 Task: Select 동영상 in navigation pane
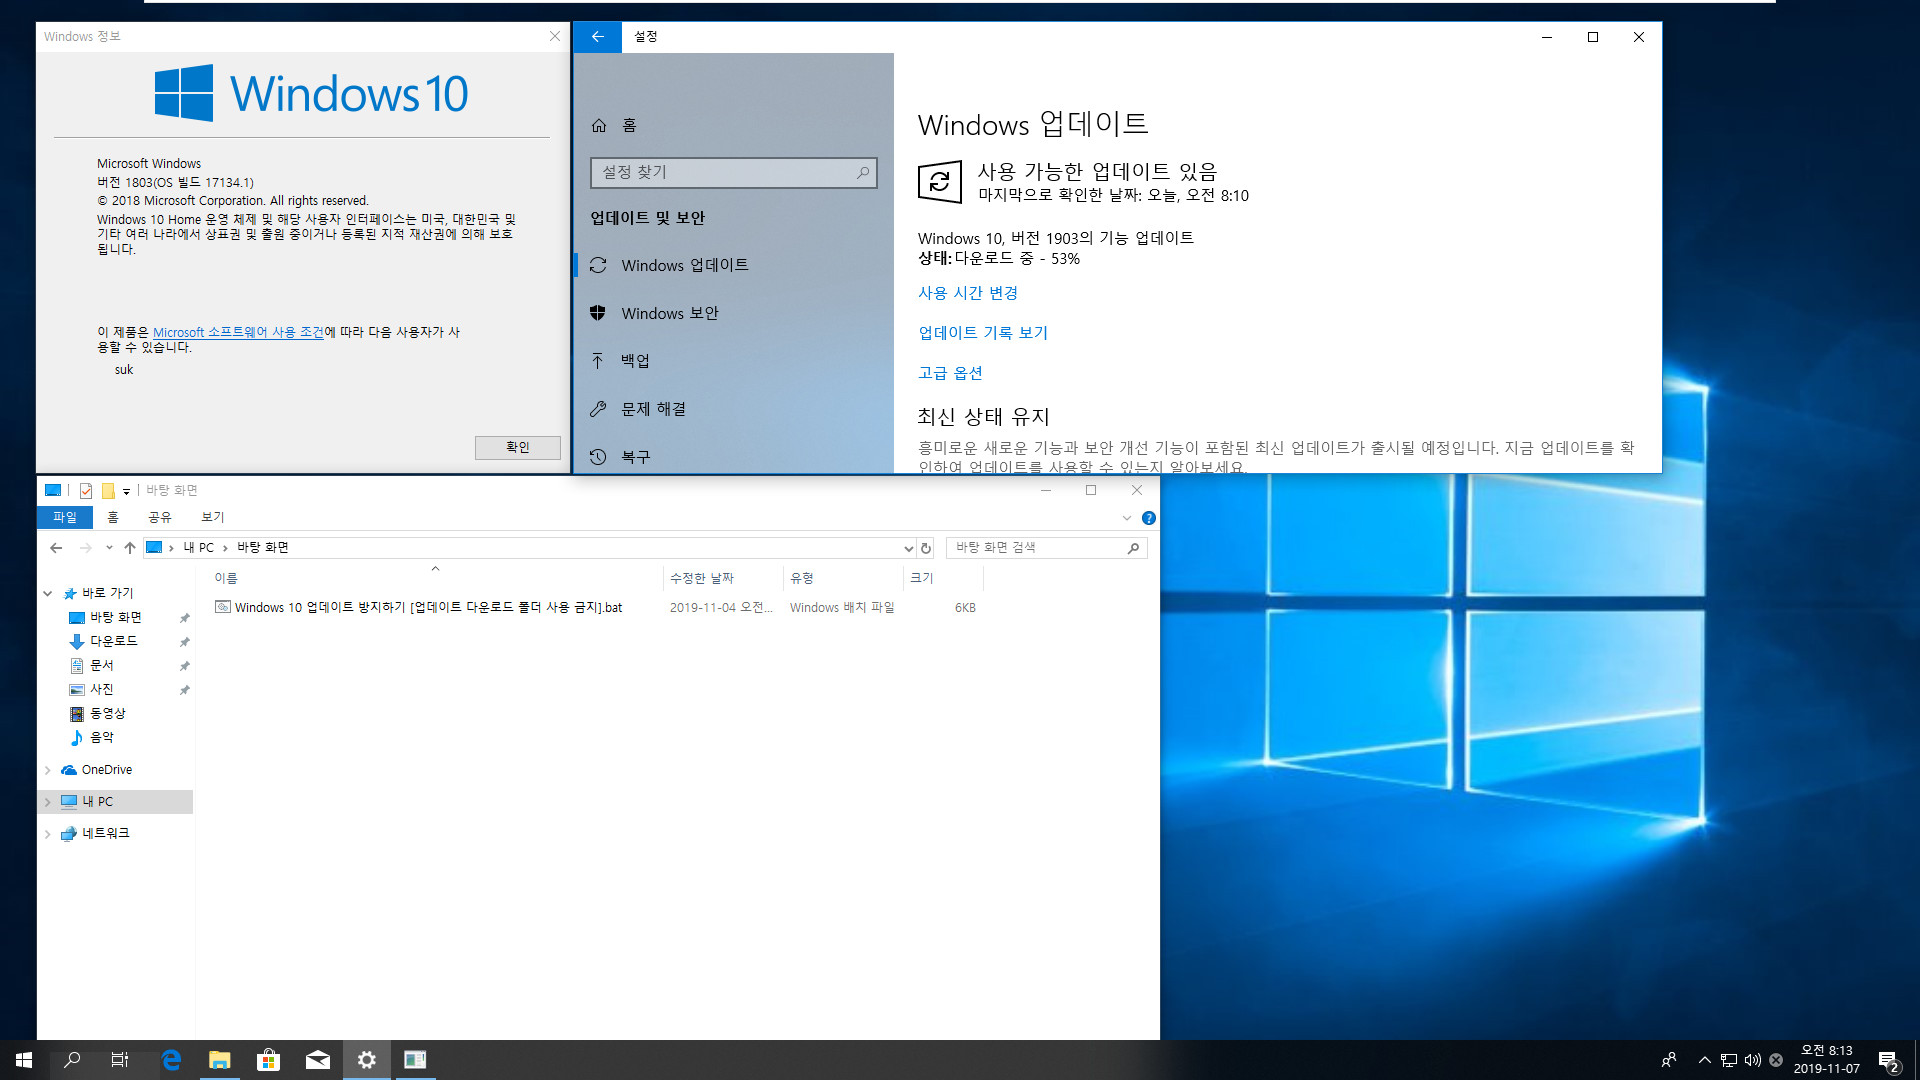[x=108, y=713]
